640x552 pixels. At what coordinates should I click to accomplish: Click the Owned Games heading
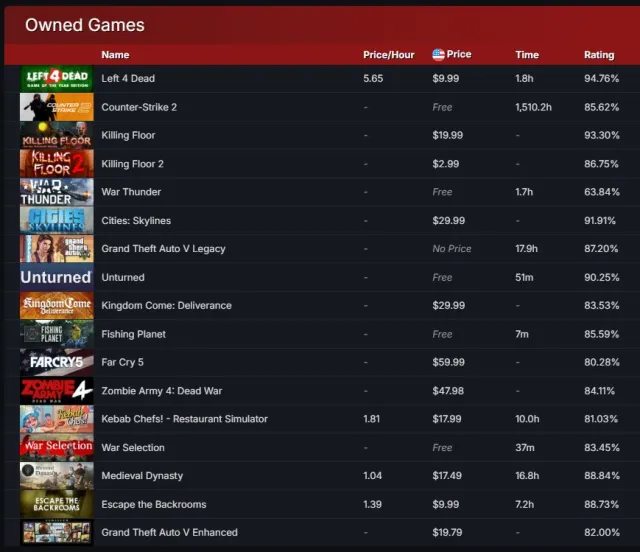point(84,25)
